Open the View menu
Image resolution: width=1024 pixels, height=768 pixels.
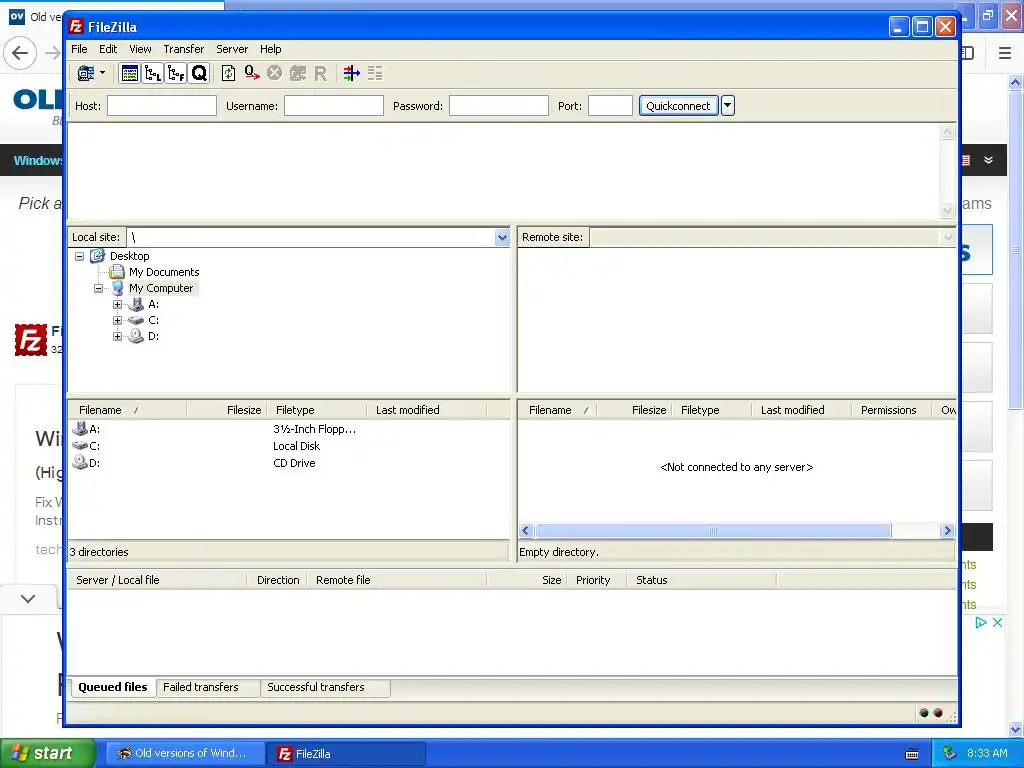pos(140,49)
